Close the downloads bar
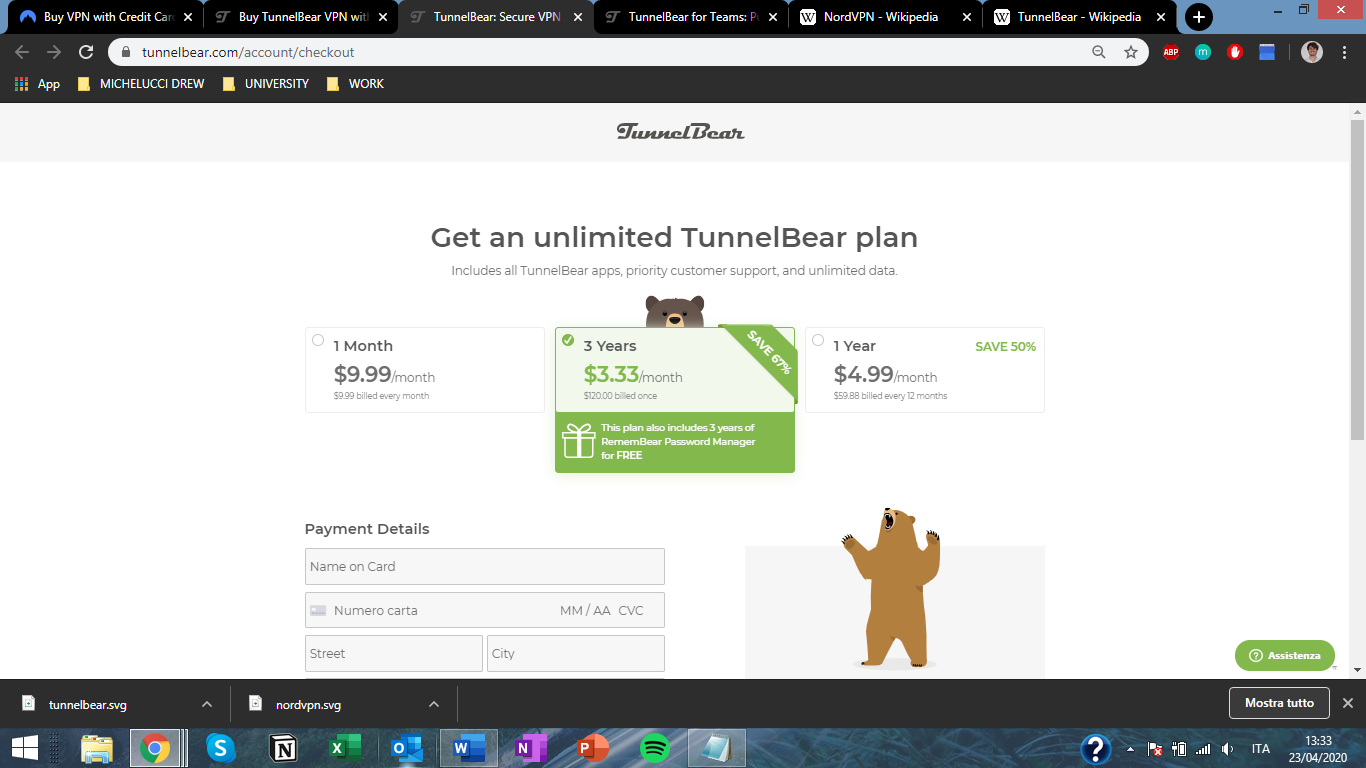 1348,703
